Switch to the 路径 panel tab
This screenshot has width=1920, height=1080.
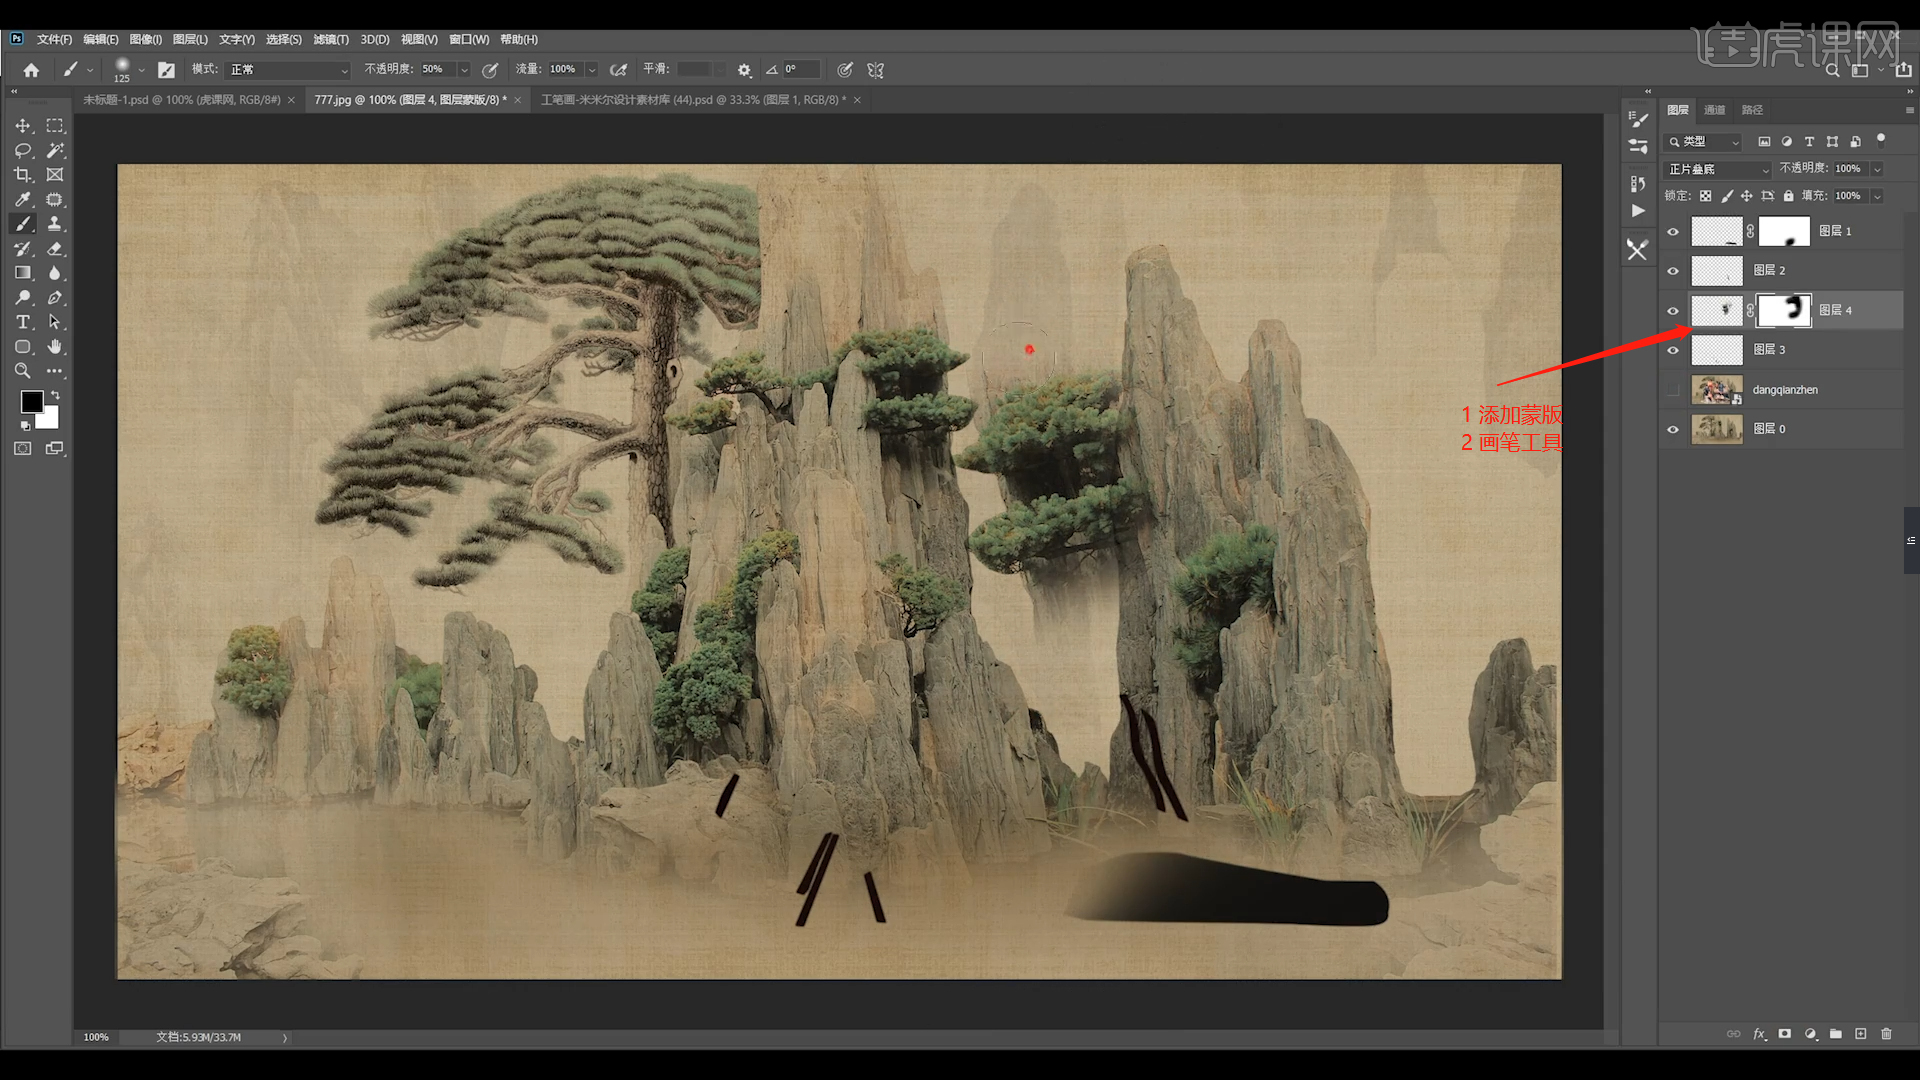pos(1752,110)
